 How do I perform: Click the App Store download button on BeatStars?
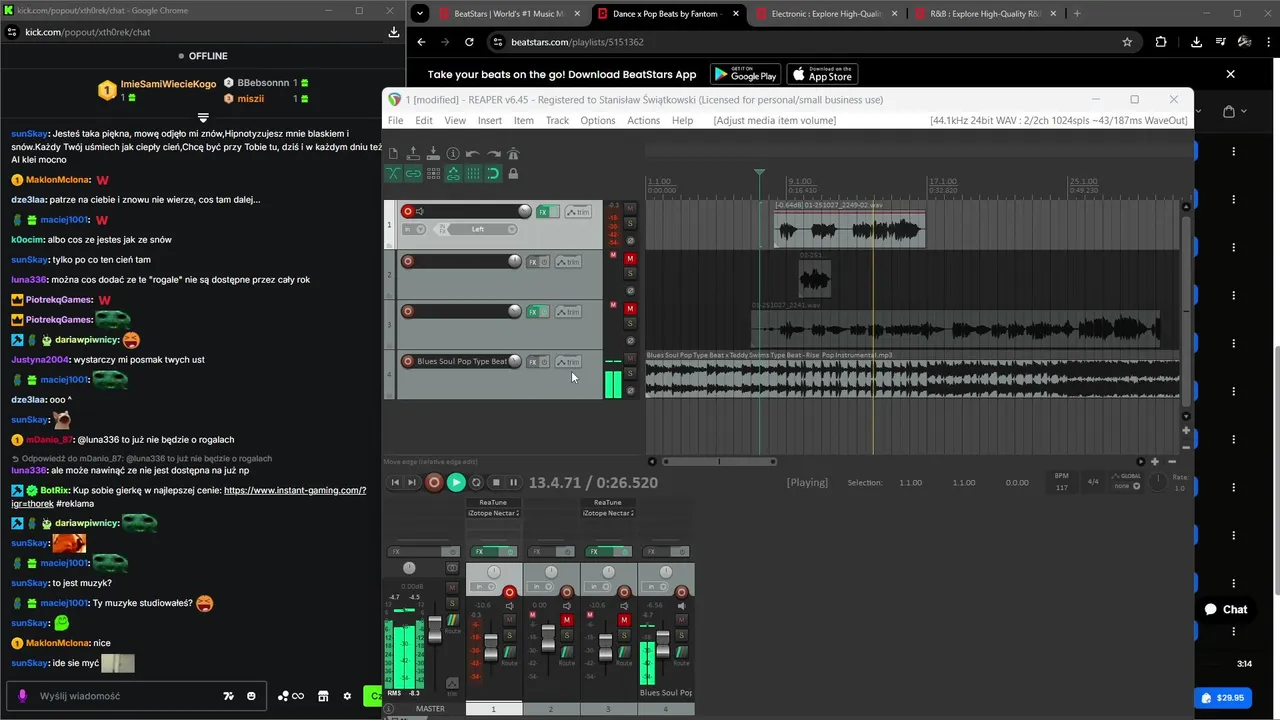(x=822, y=74)
